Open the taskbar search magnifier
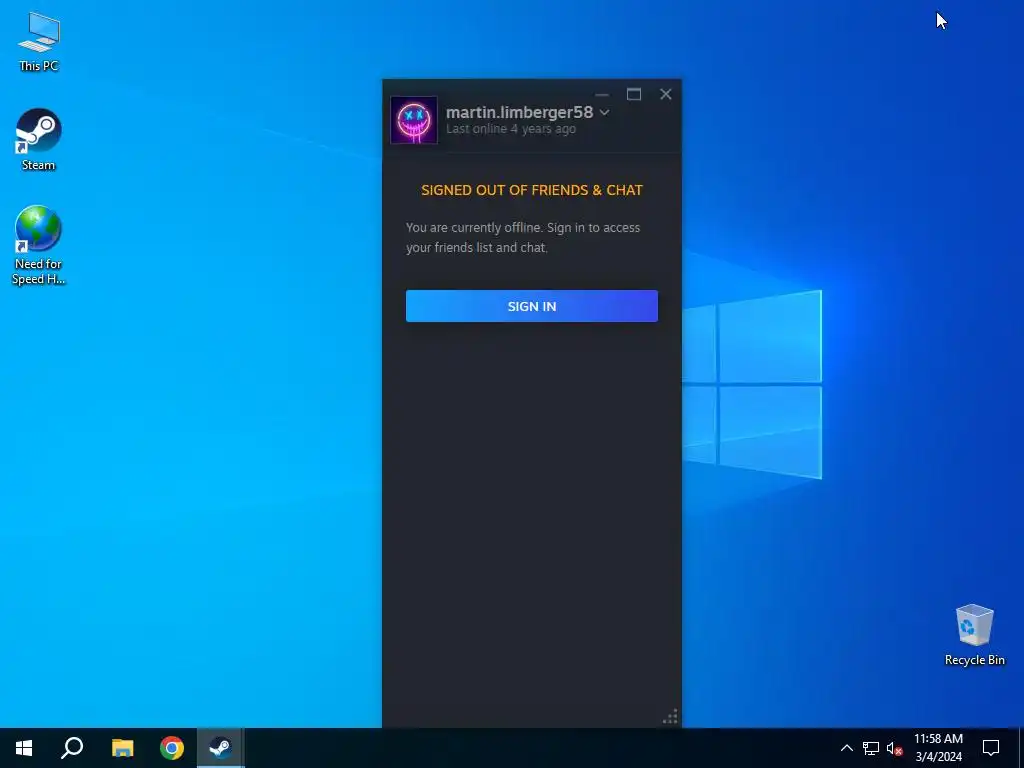Viewport: 1024px width, 768px height. tap(72, 748)
